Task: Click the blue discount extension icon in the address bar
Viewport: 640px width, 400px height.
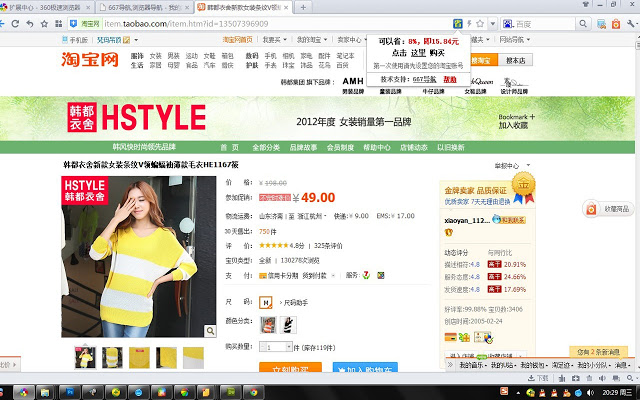Action: [x=458, y=24]
